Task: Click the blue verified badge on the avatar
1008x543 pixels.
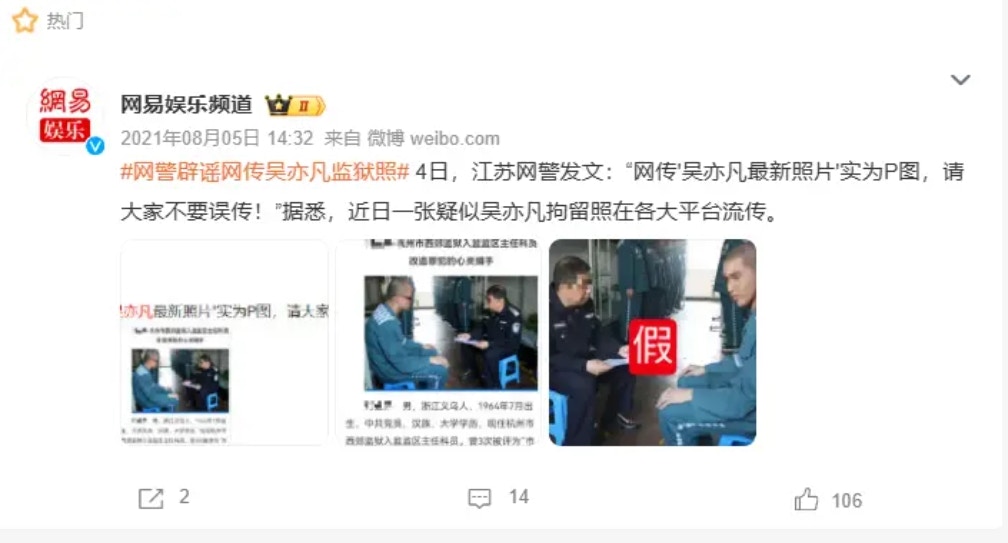Action: [95, 146]
